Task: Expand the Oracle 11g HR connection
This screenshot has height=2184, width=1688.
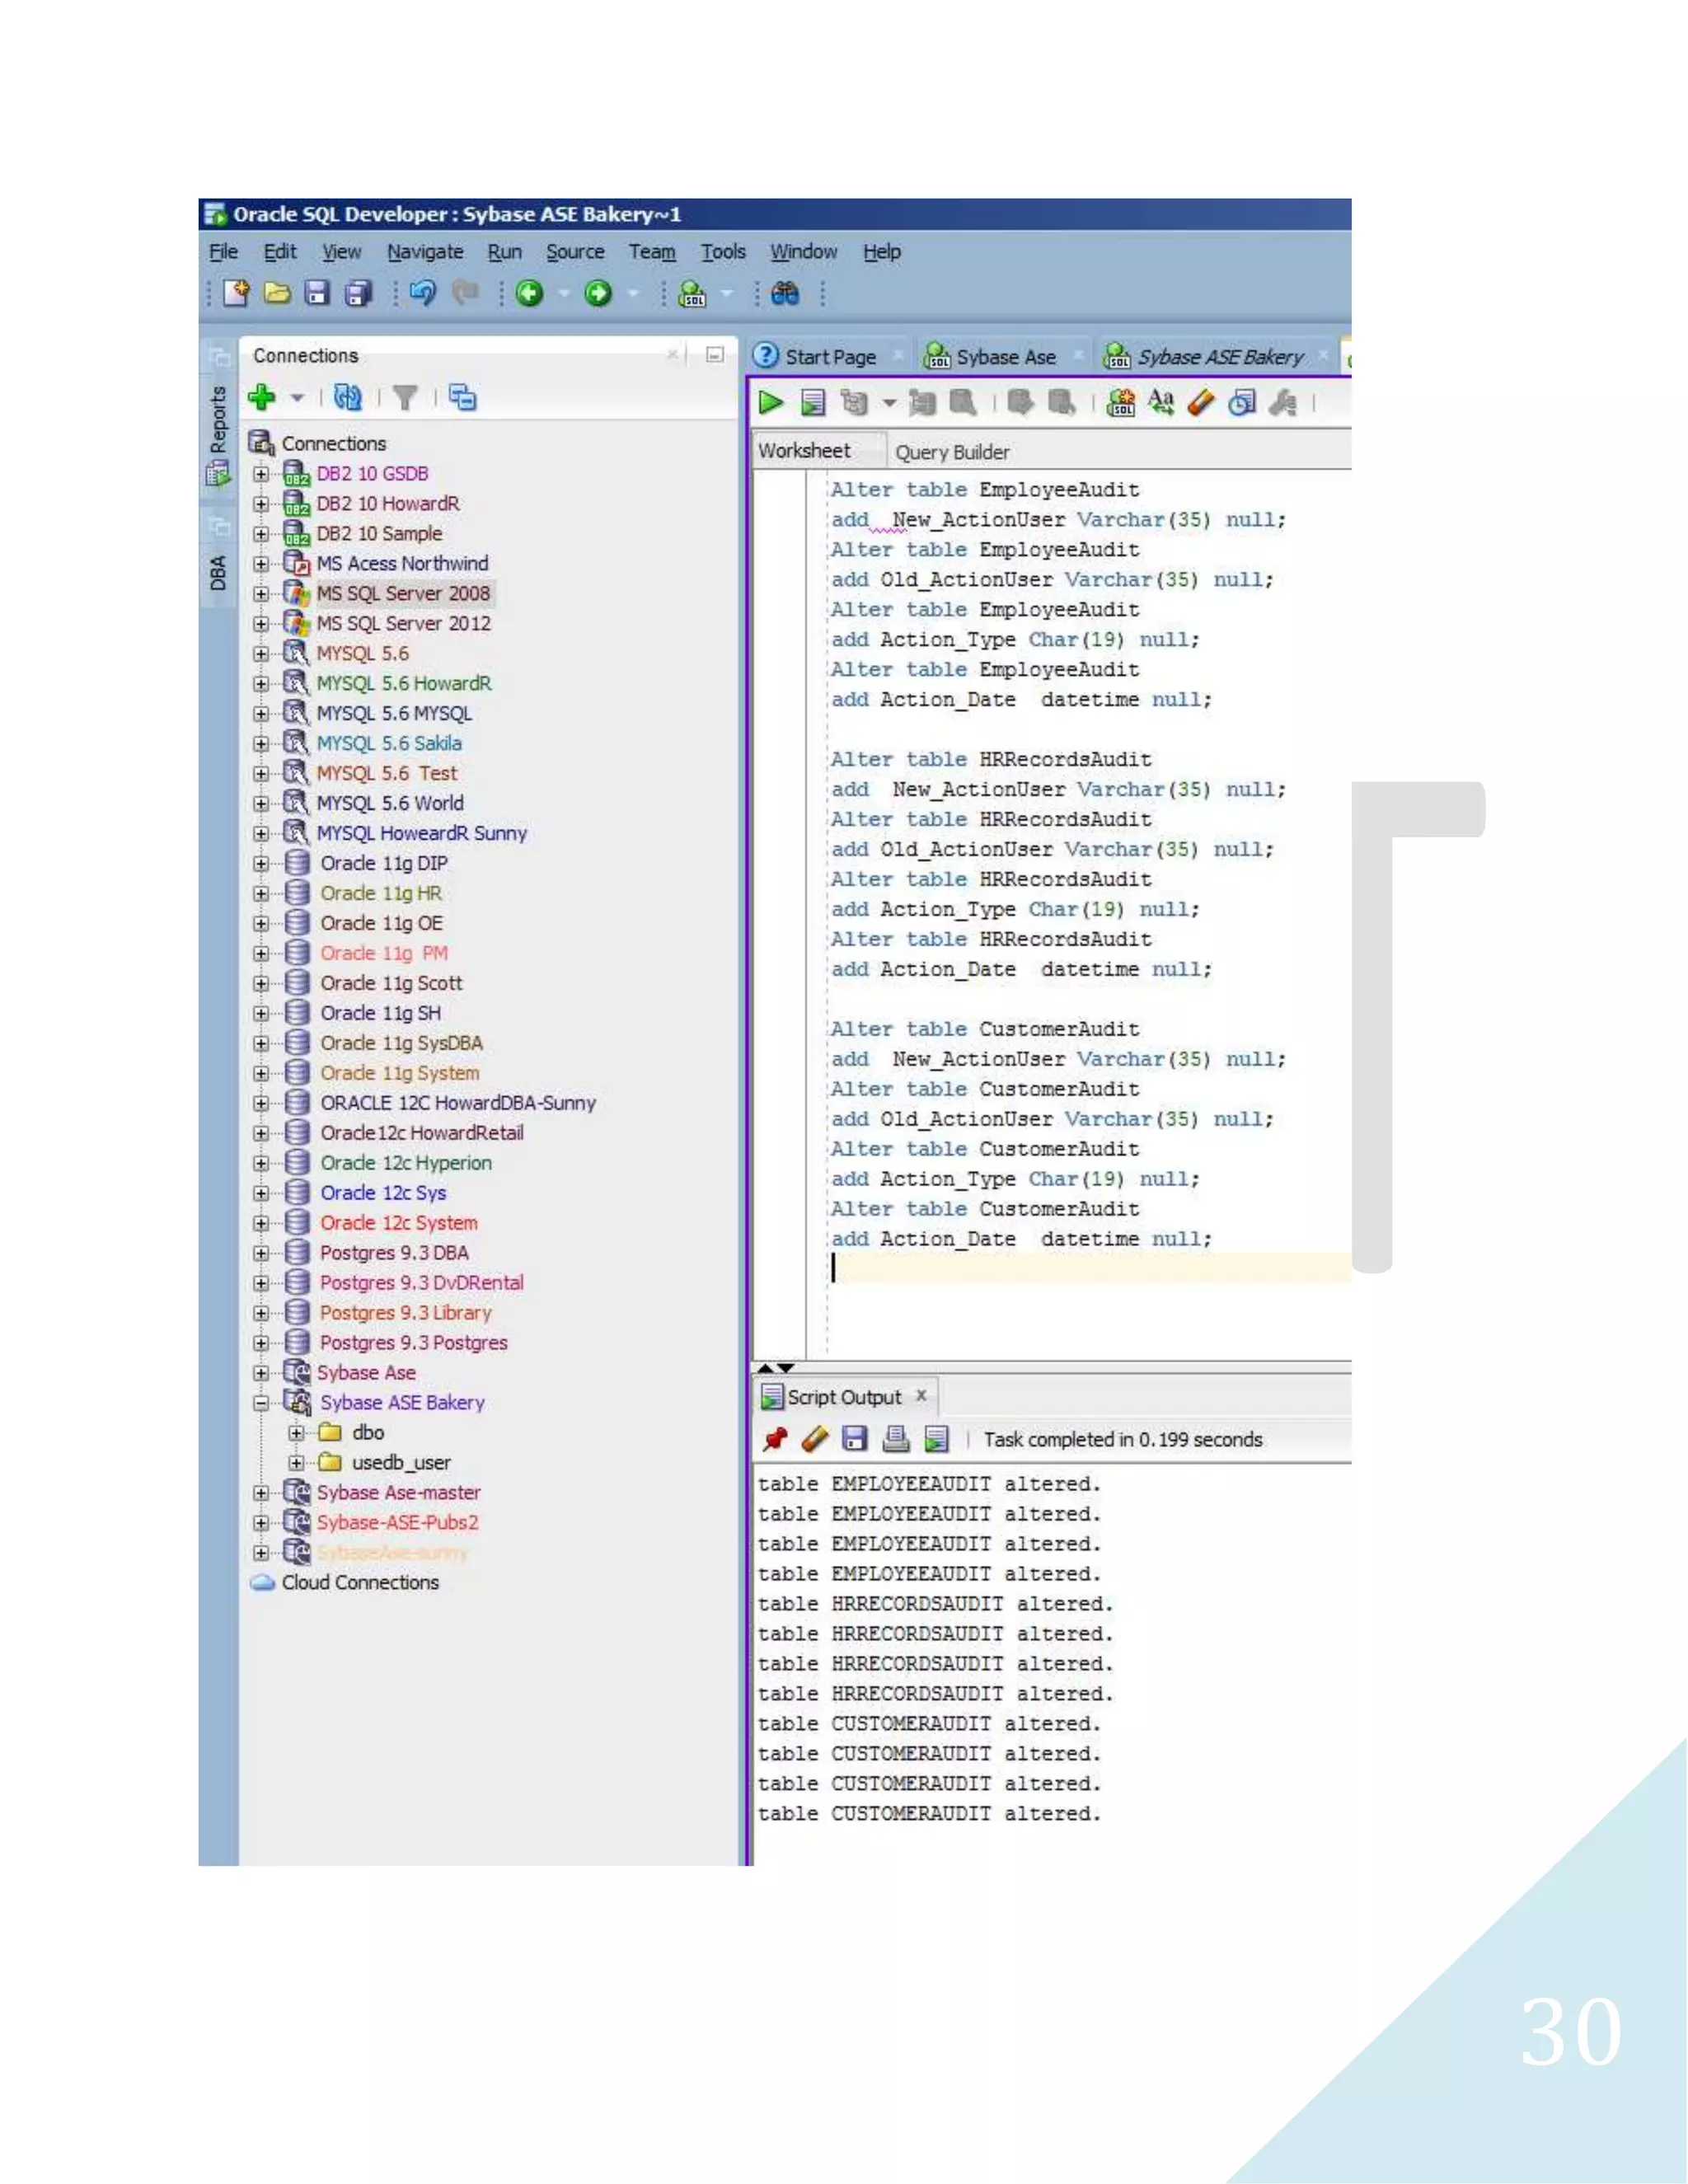Action: pyautogui.click(x=261, y=893)
